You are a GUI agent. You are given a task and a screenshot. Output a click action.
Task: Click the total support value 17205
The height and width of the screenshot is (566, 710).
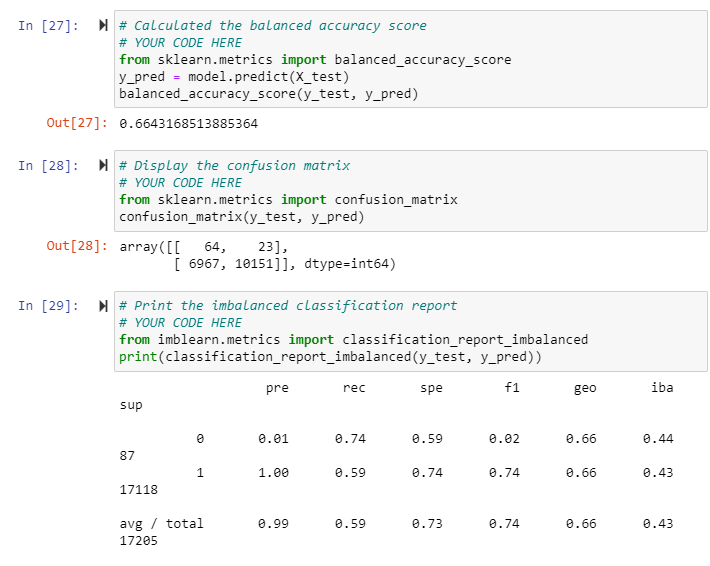pyautogui.click(x=139, y=541)
